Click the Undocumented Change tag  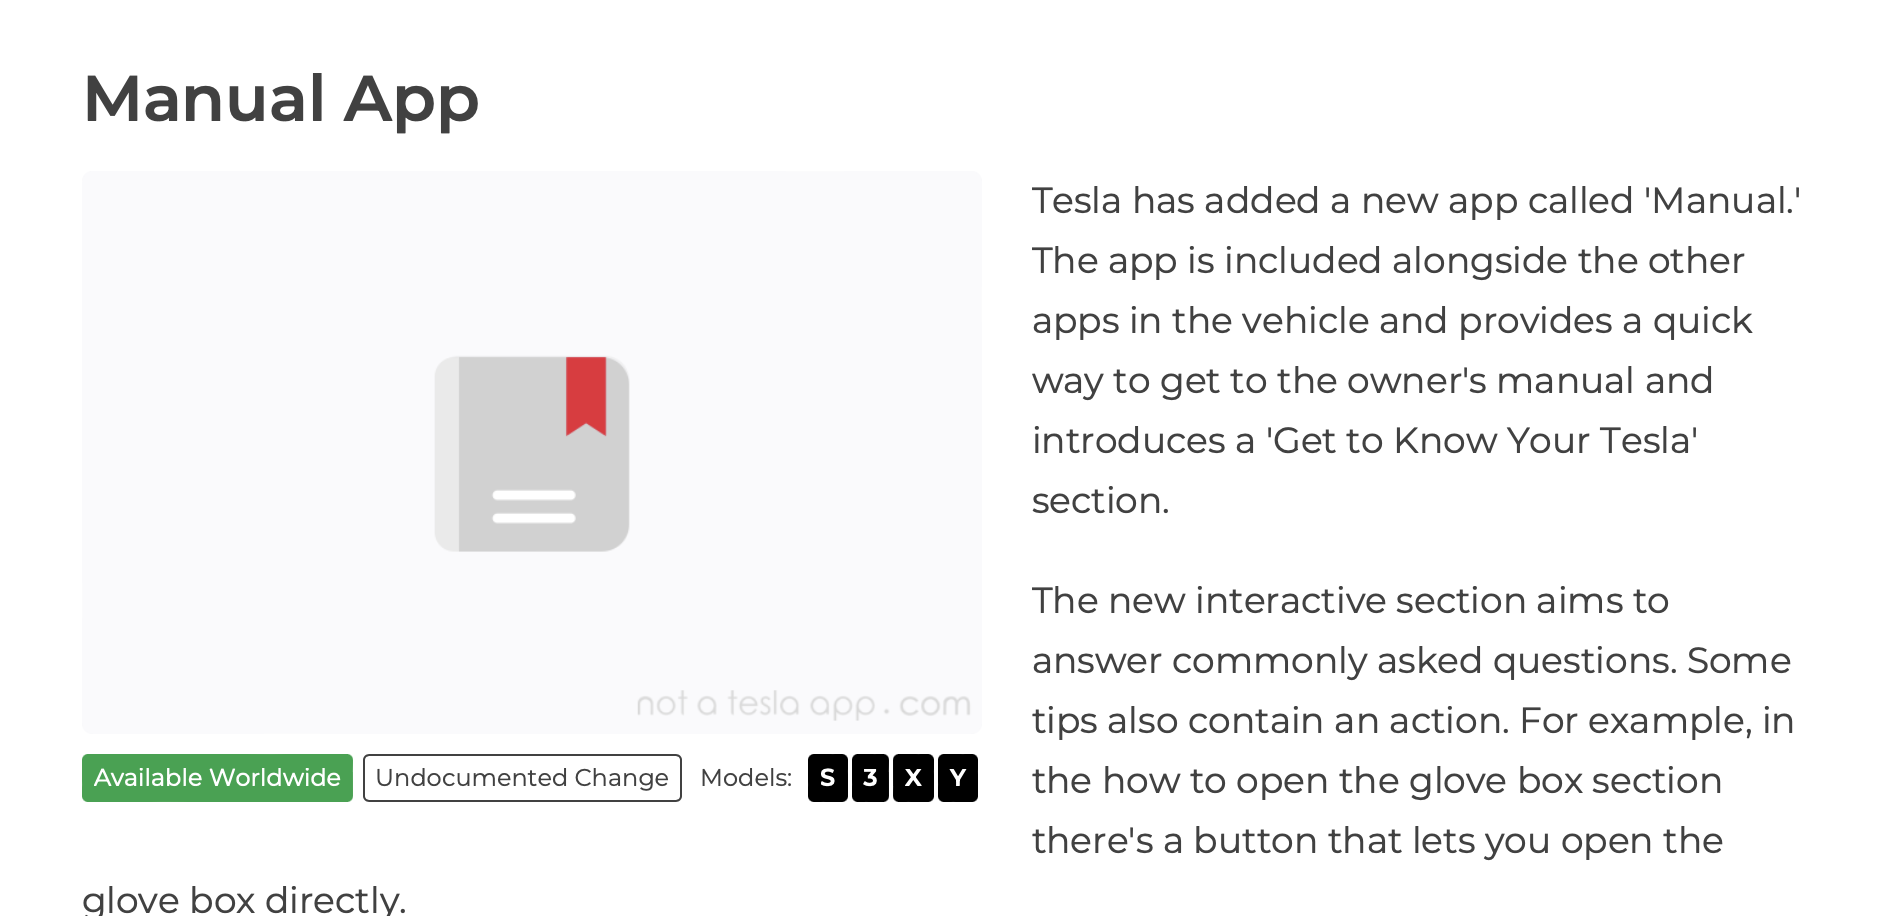[522, 778]
